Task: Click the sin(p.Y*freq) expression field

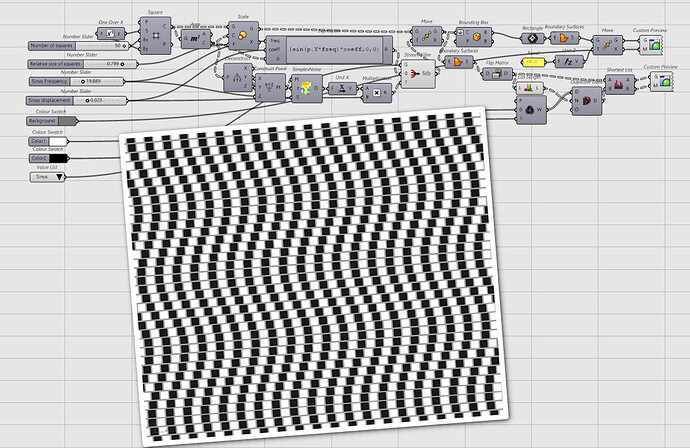Action: point(334,49)
